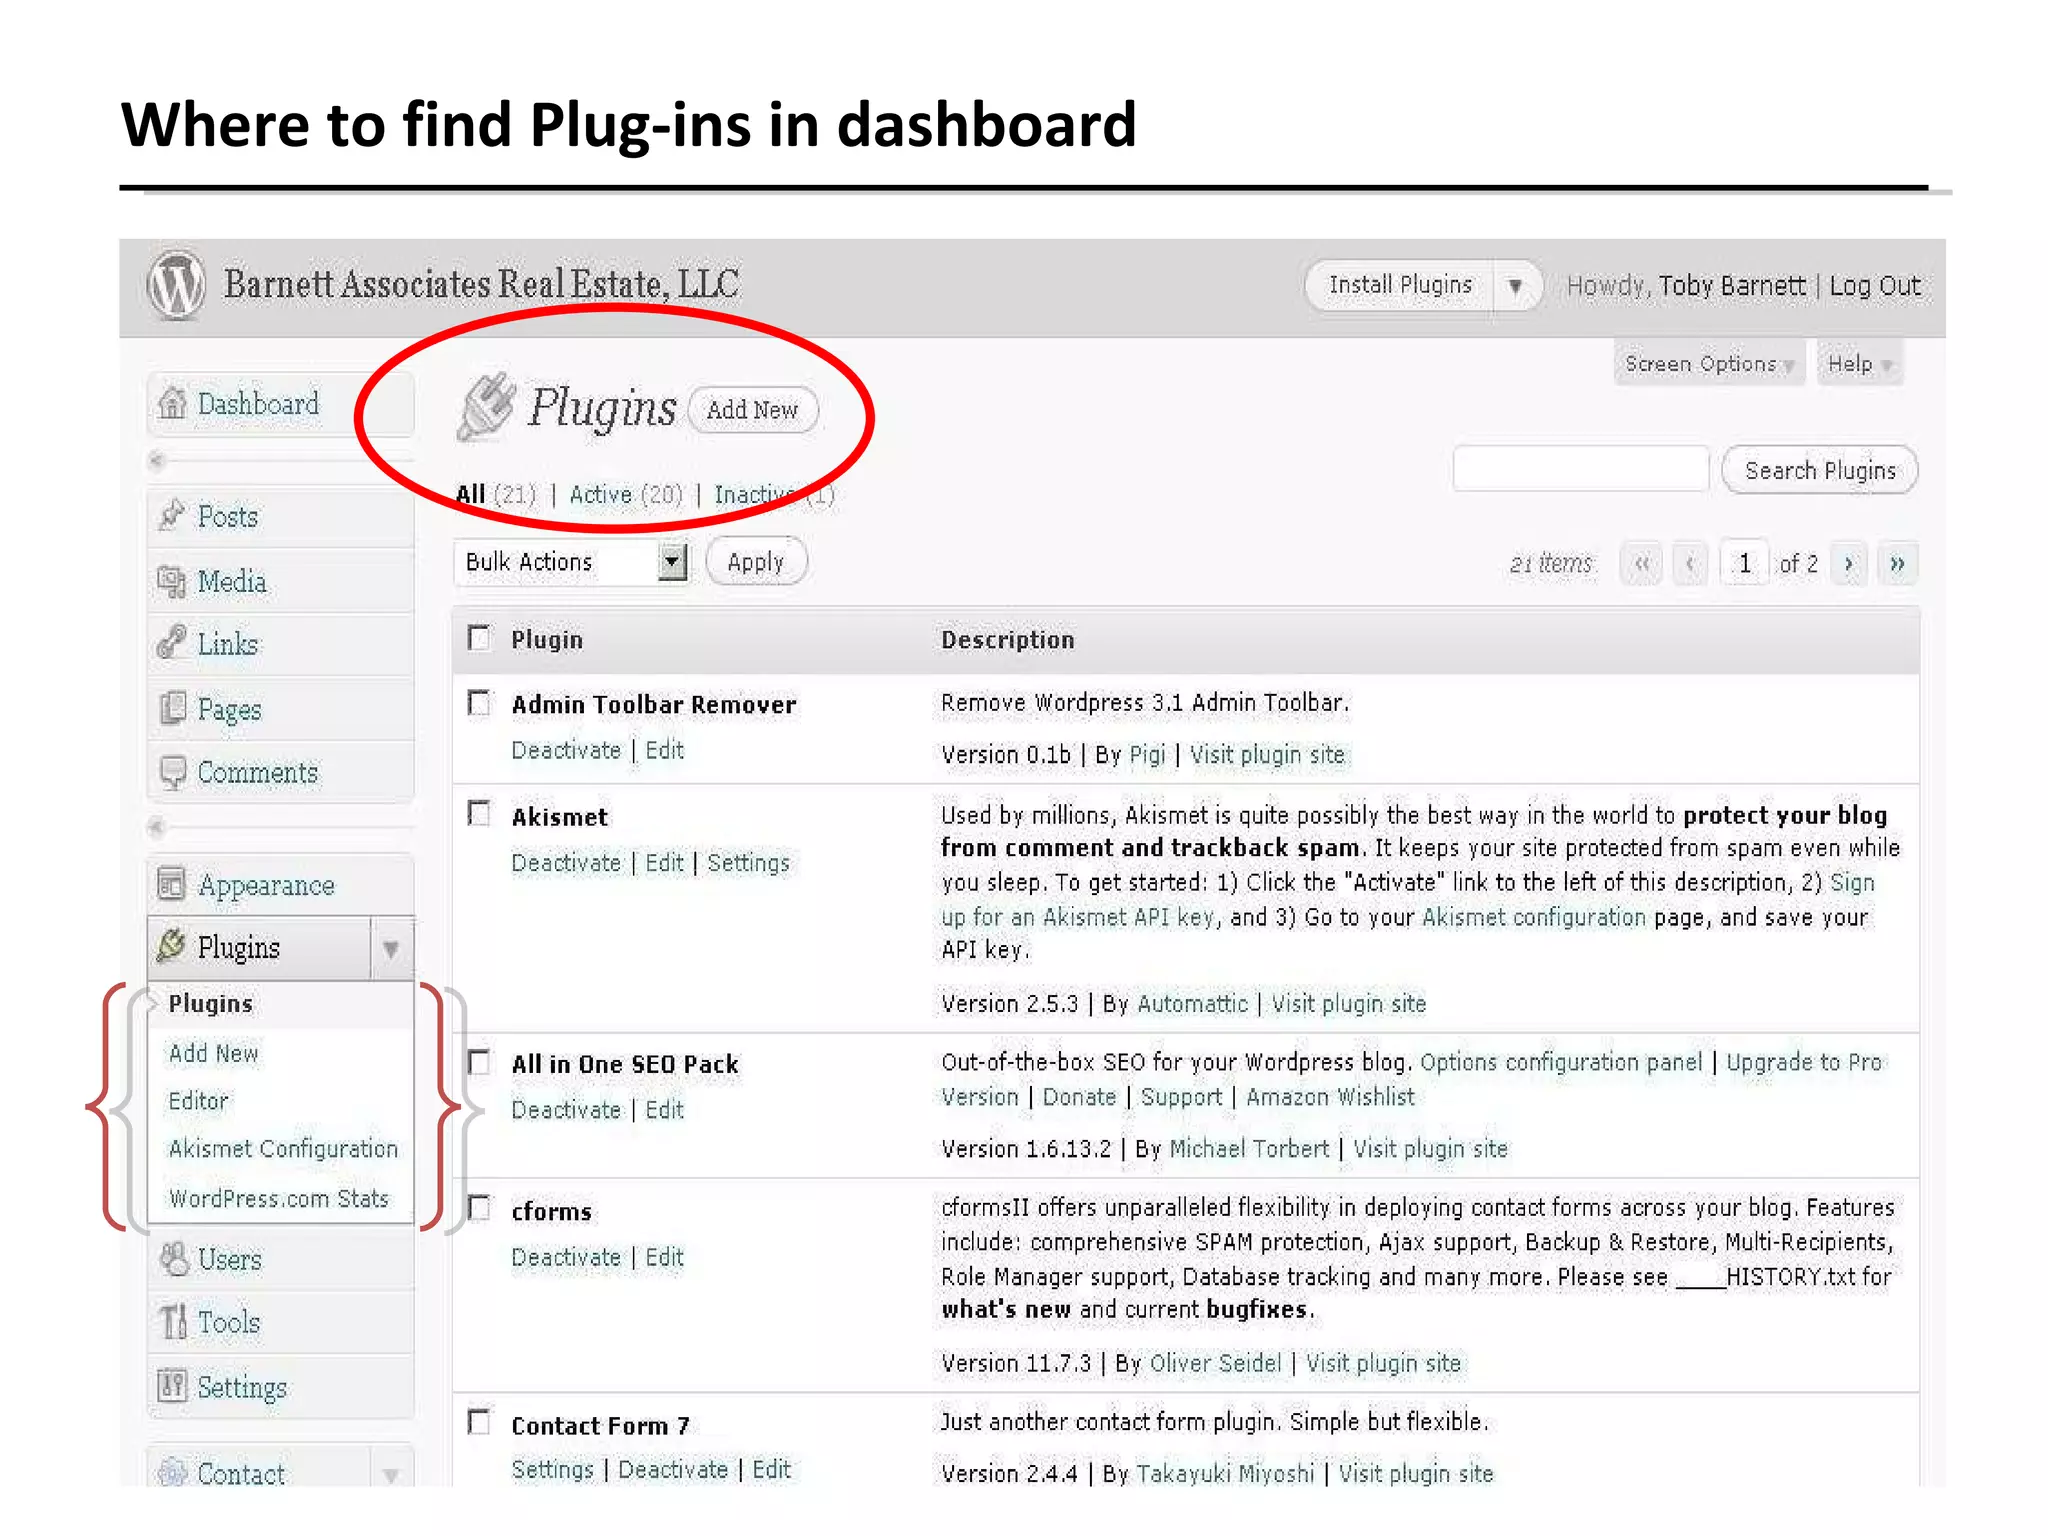Check the All in One SEO Pack checkbox
This screenshot has width=2048, height=1536.
(x=480, y=1062)
